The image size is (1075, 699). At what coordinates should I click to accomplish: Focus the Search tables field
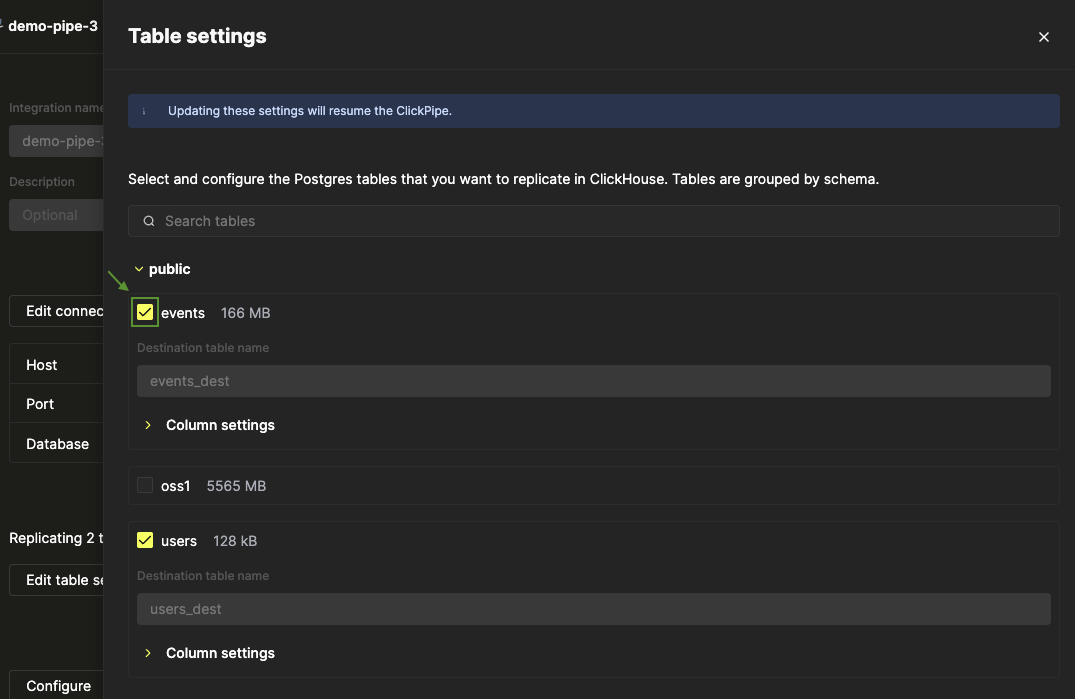coord(600,221)
